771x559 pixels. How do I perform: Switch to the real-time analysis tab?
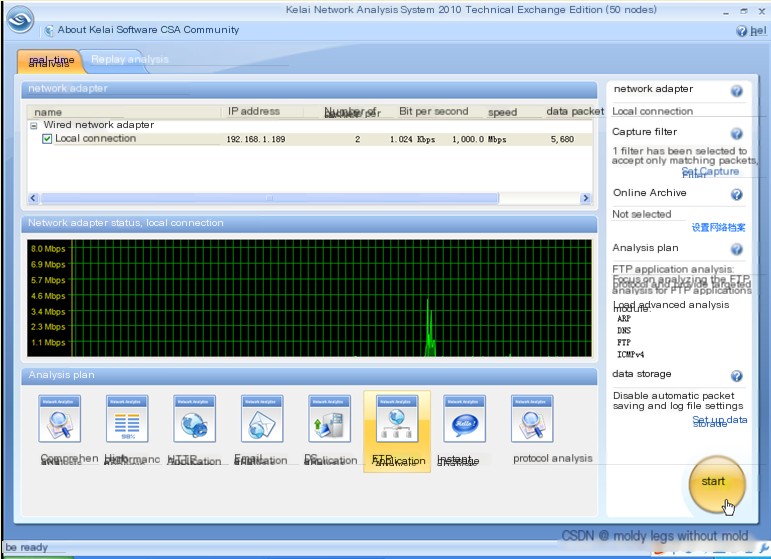51,61
